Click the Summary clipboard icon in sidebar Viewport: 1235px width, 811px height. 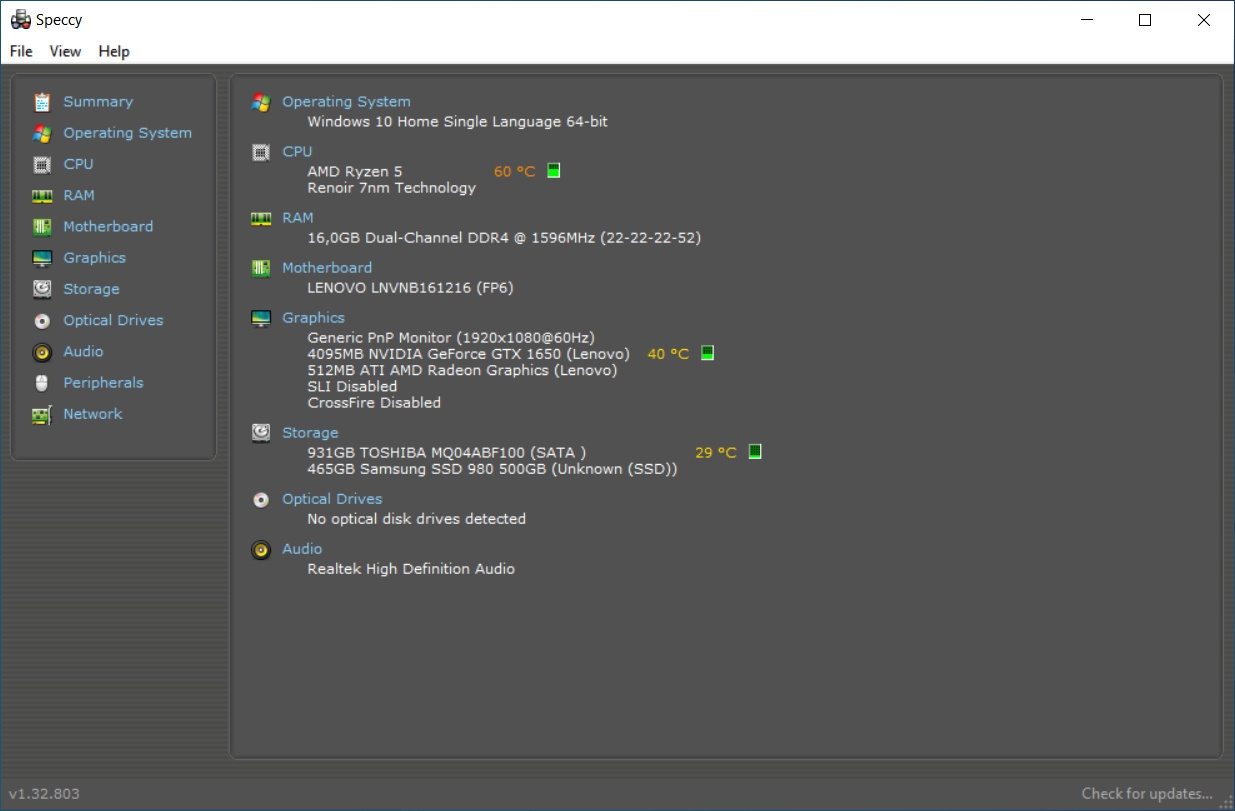pos(42,102)
